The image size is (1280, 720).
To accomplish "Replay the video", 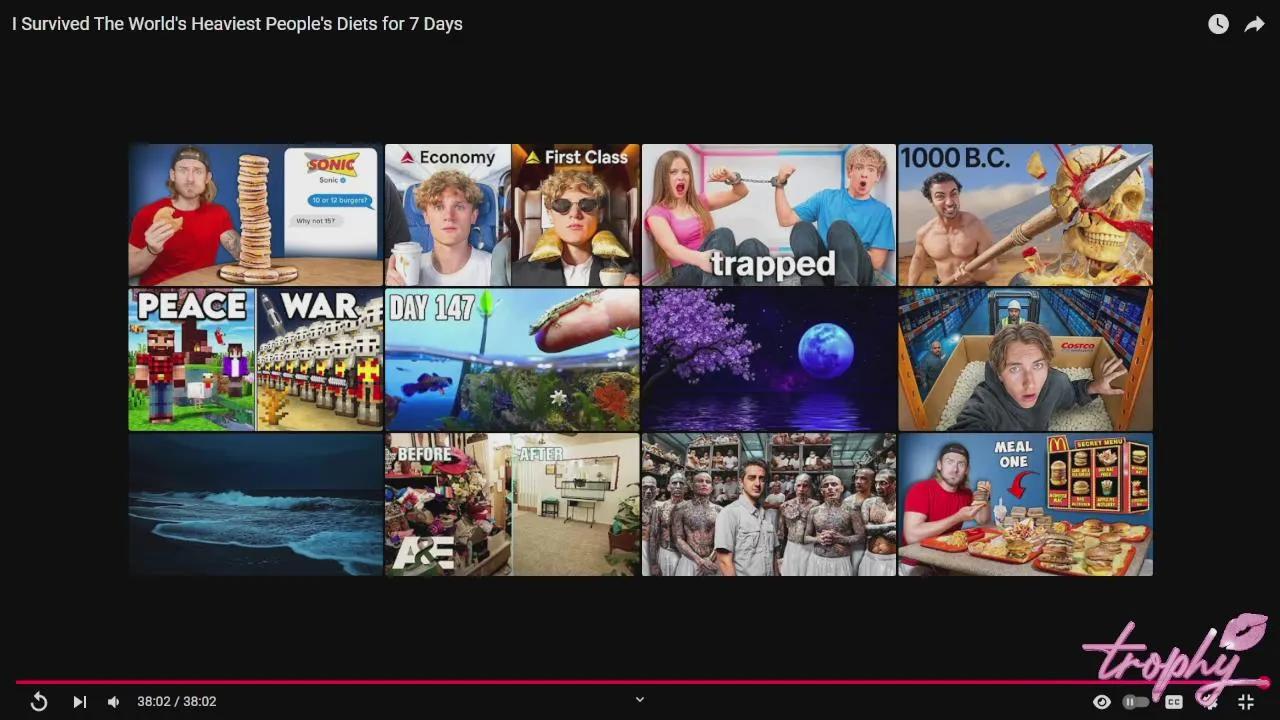I will tap(39, 701).
